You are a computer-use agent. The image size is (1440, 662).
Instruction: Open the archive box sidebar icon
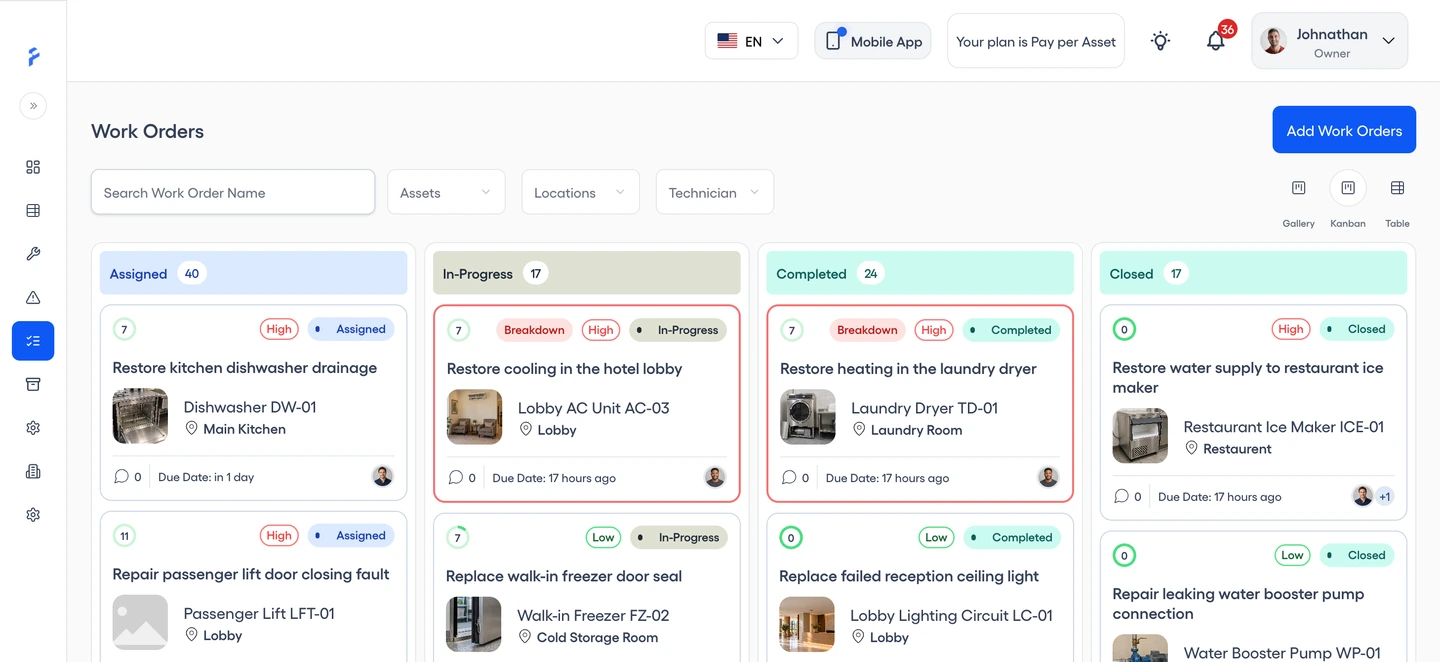pos(33,384)
